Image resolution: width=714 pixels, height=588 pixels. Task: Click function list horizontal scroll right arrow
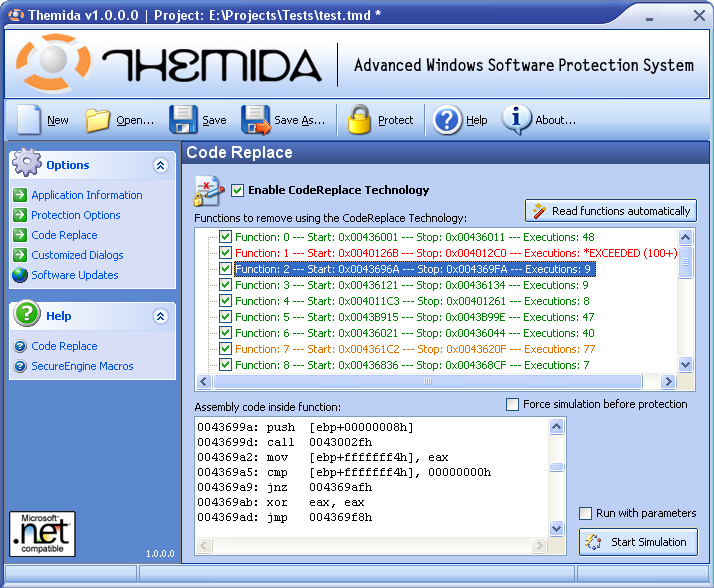[668, 381]
